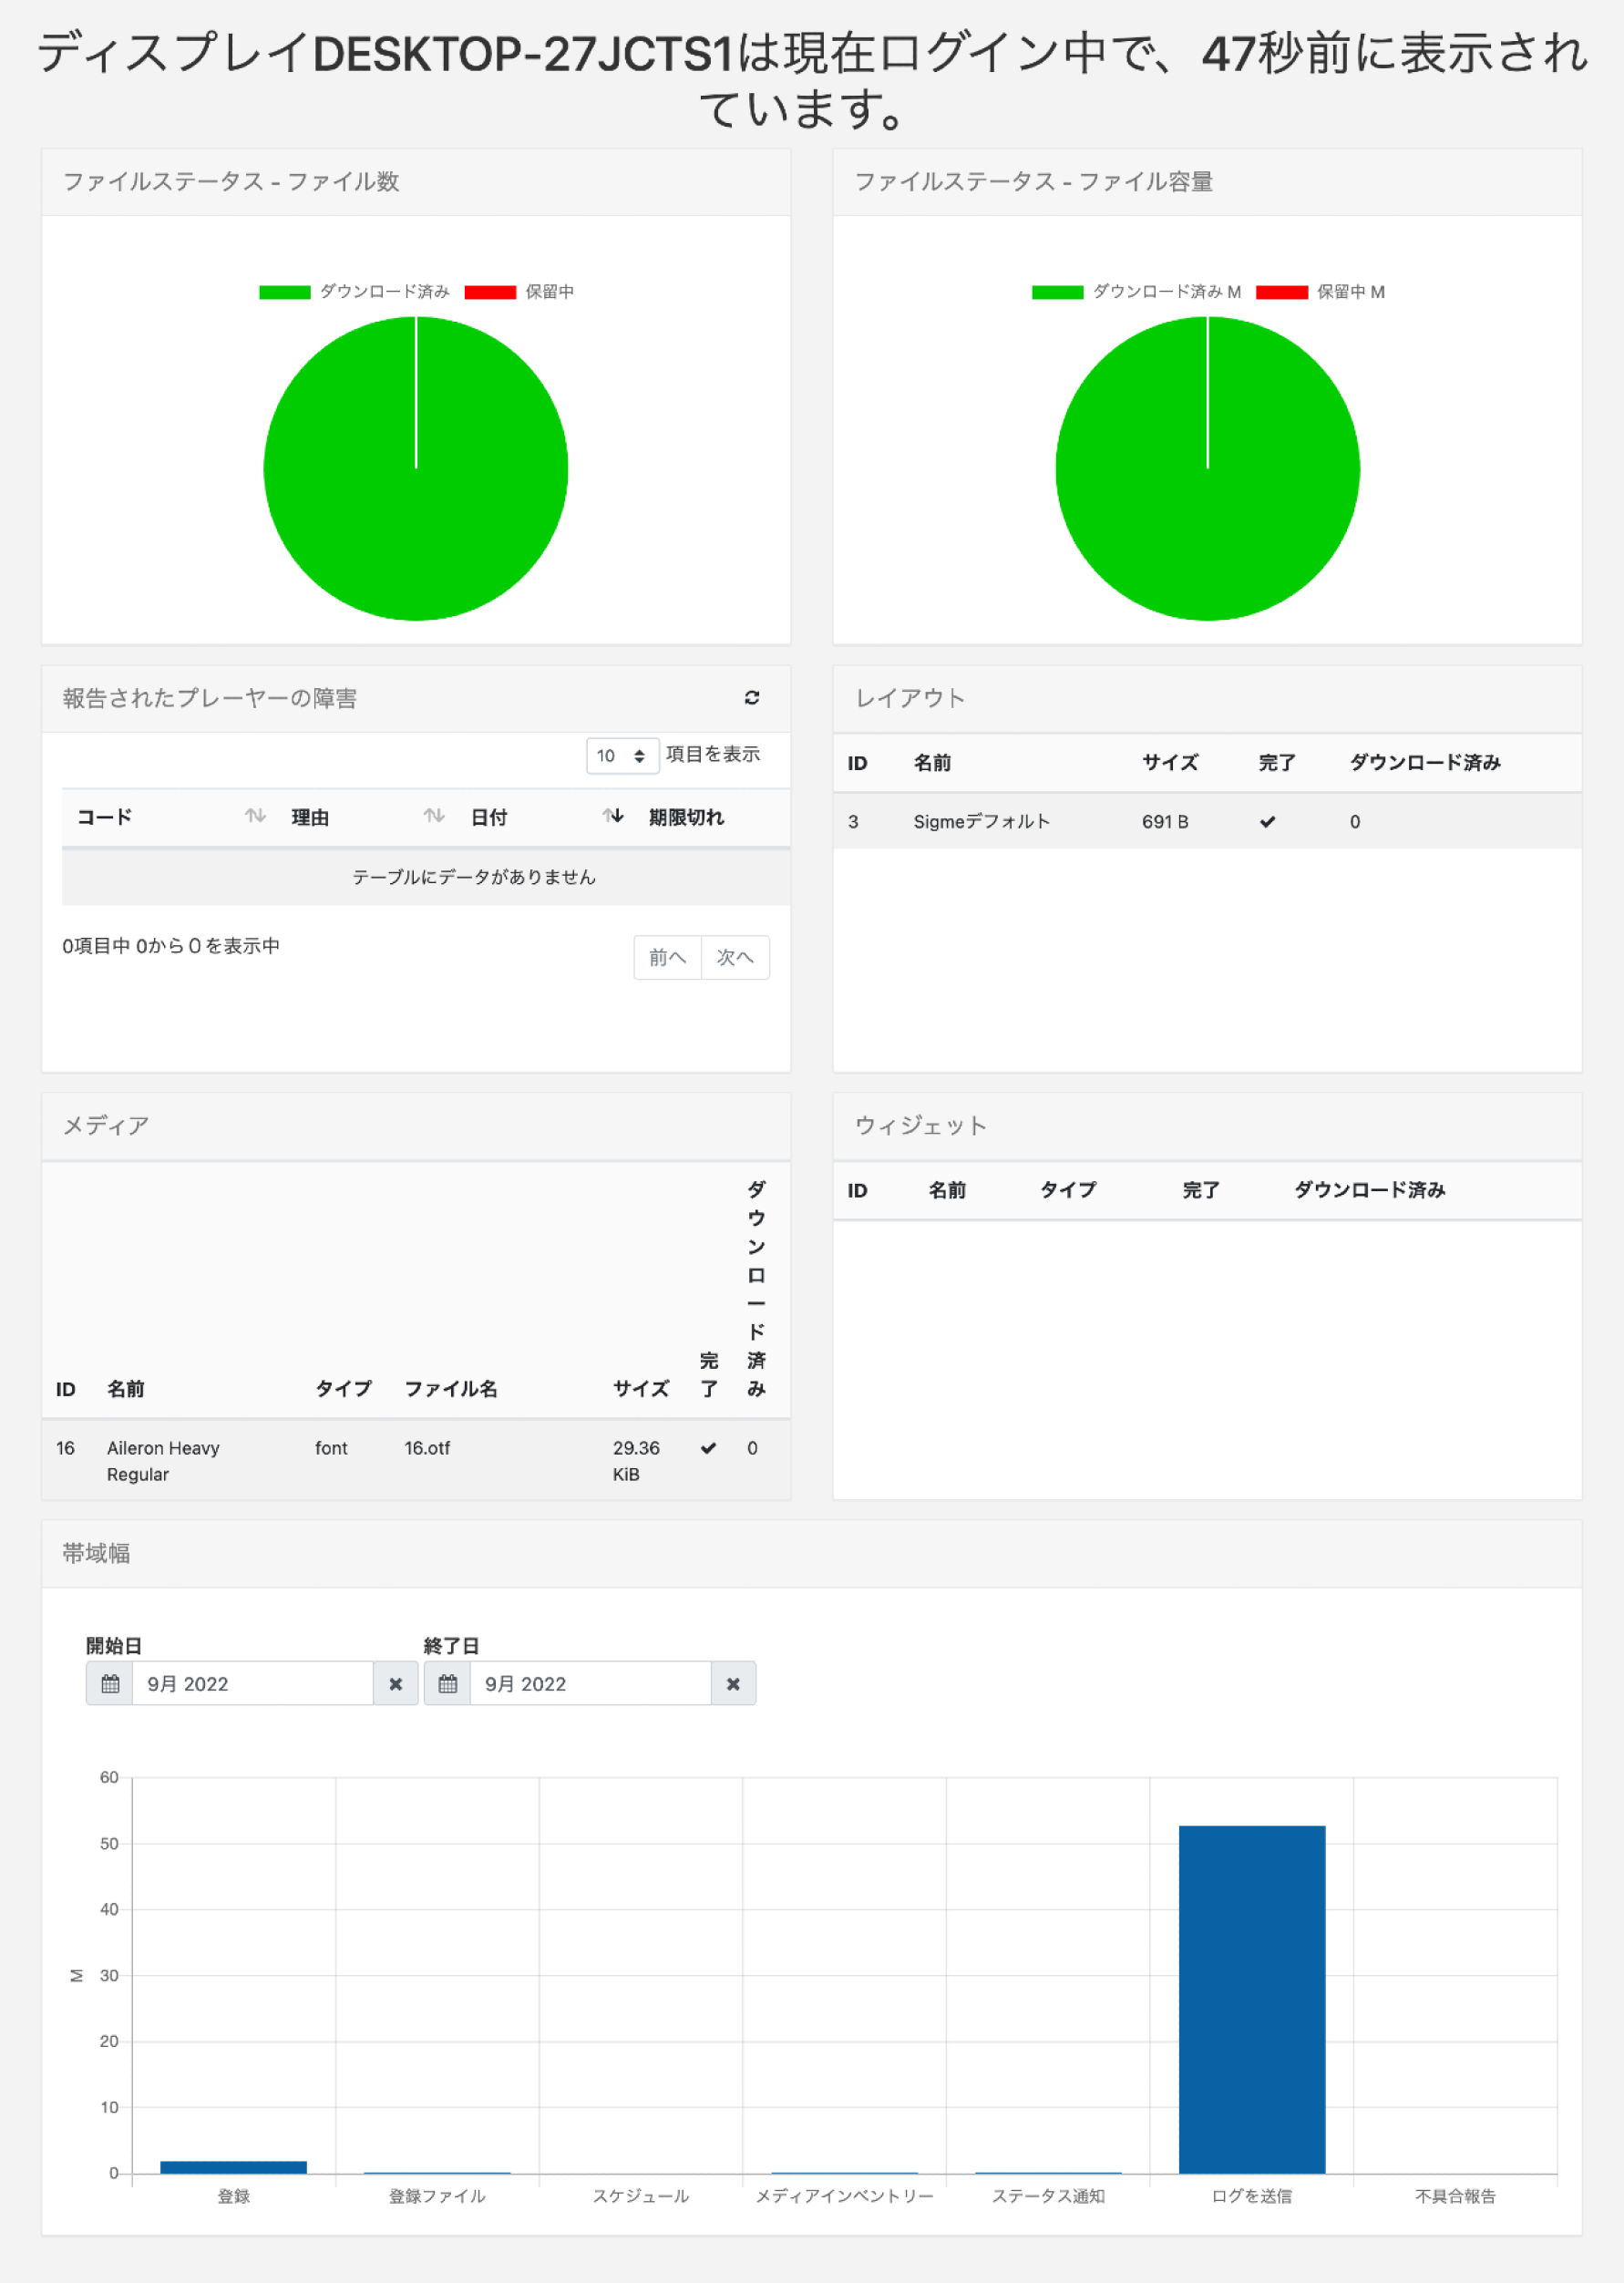Click the 期限切れ column header
The width and height of the screenshot is (1624, 2283).
click(x=686, y=817)
